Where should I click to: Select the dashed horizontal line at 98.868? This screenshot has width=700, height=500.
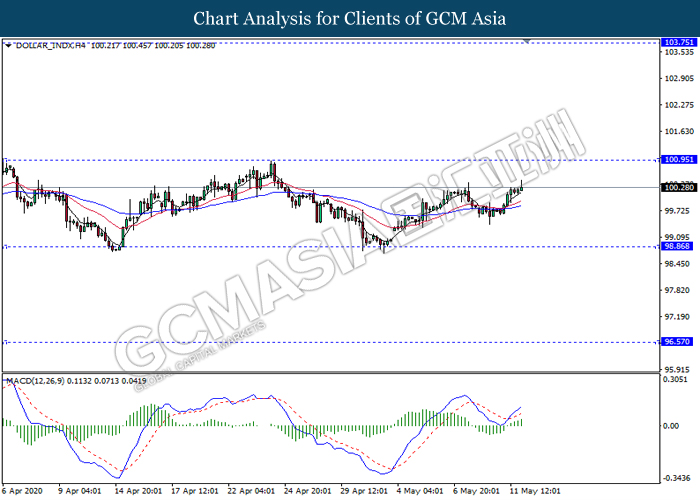(300, 246)
